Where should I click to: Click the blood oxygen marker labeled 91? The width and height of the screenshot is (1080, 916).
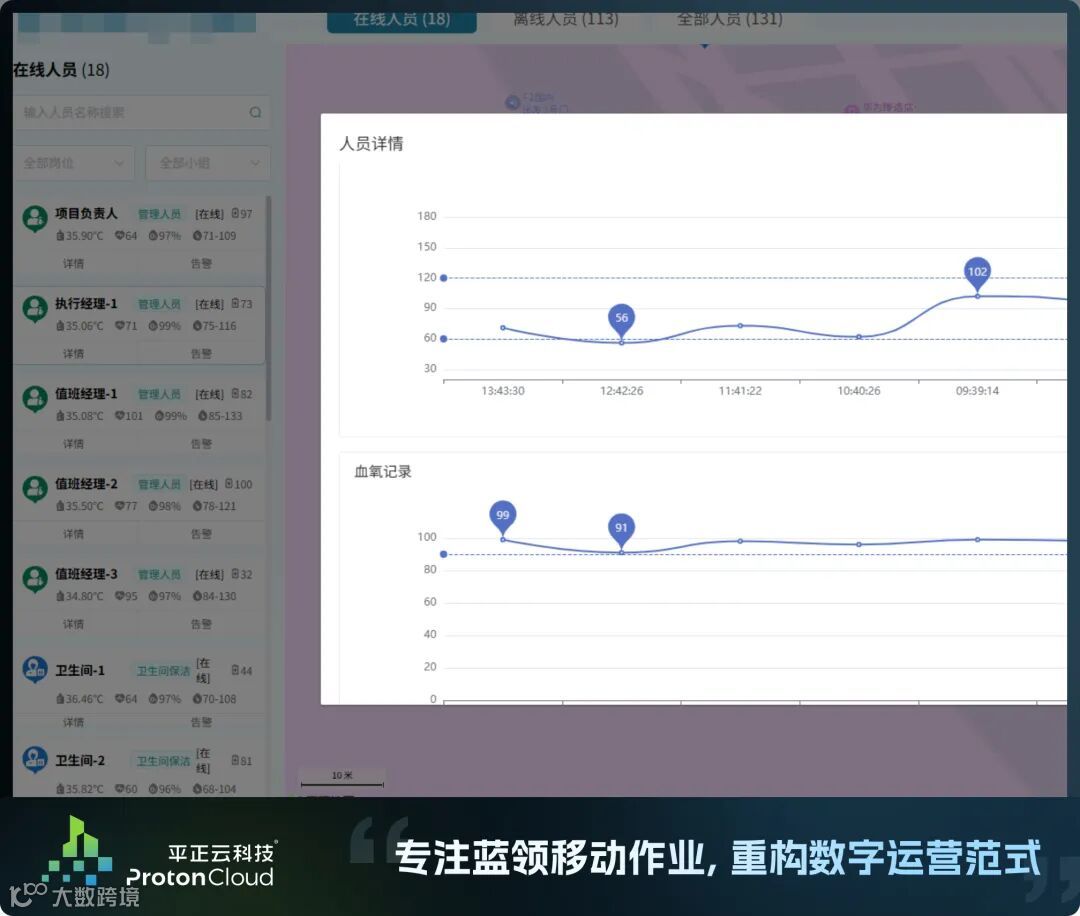[621, 528]
